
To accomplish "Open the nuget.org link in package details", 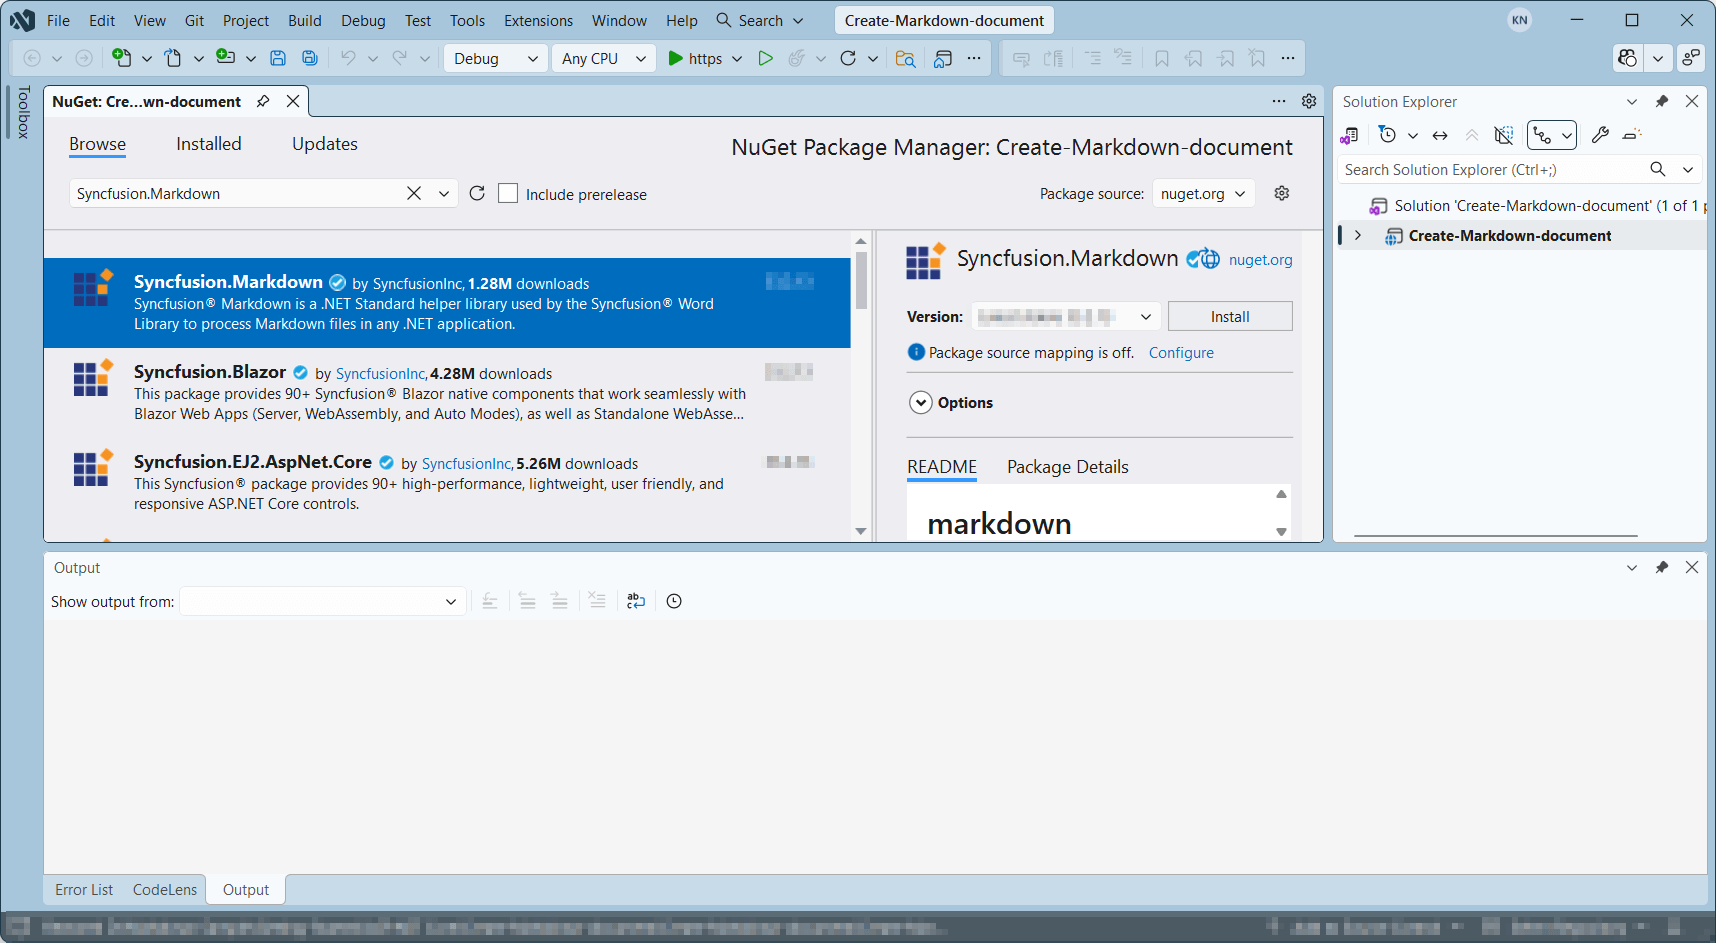I will [1260, 259].
